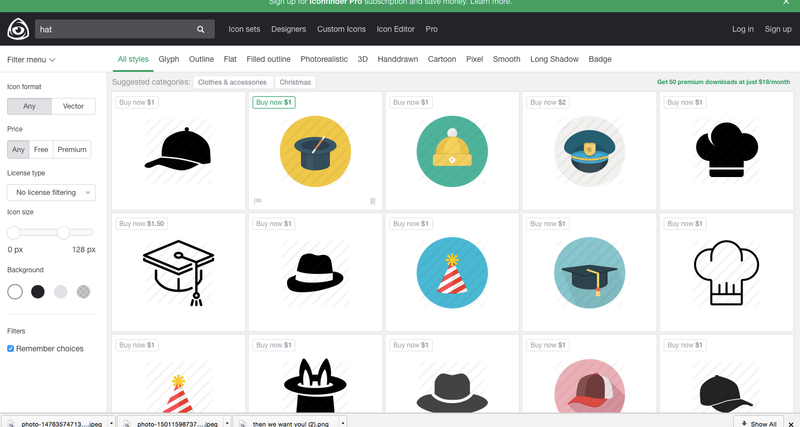Select Premium price option
Screen dimensions: 800x427
point(72,149)
